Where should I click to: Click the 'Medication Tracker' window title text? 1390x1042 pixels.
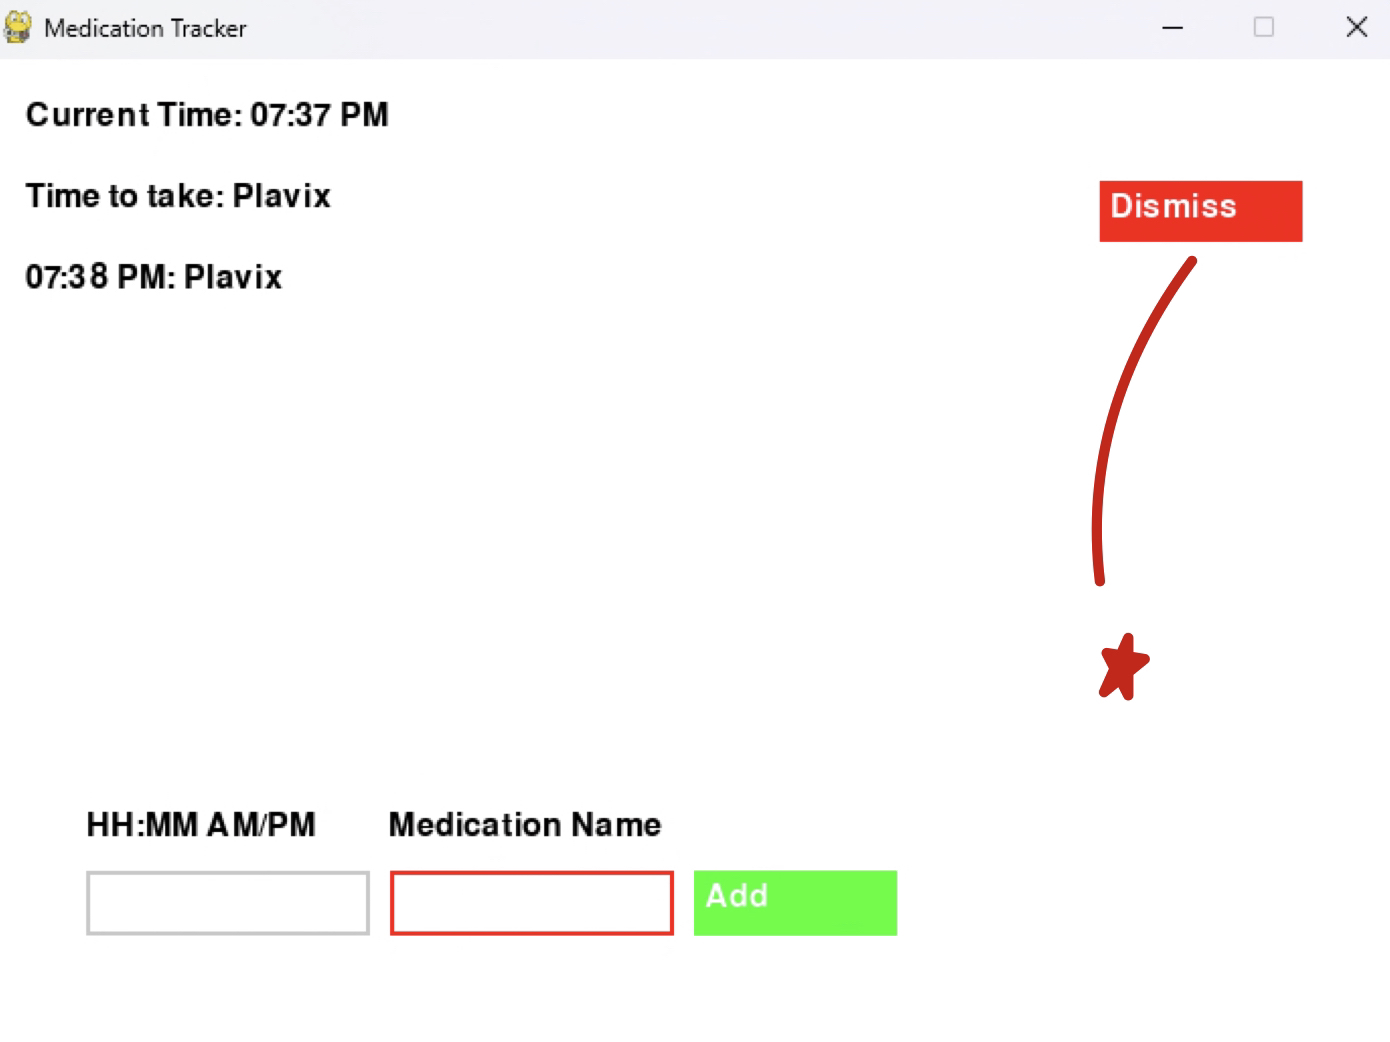(x=145, y=29)
